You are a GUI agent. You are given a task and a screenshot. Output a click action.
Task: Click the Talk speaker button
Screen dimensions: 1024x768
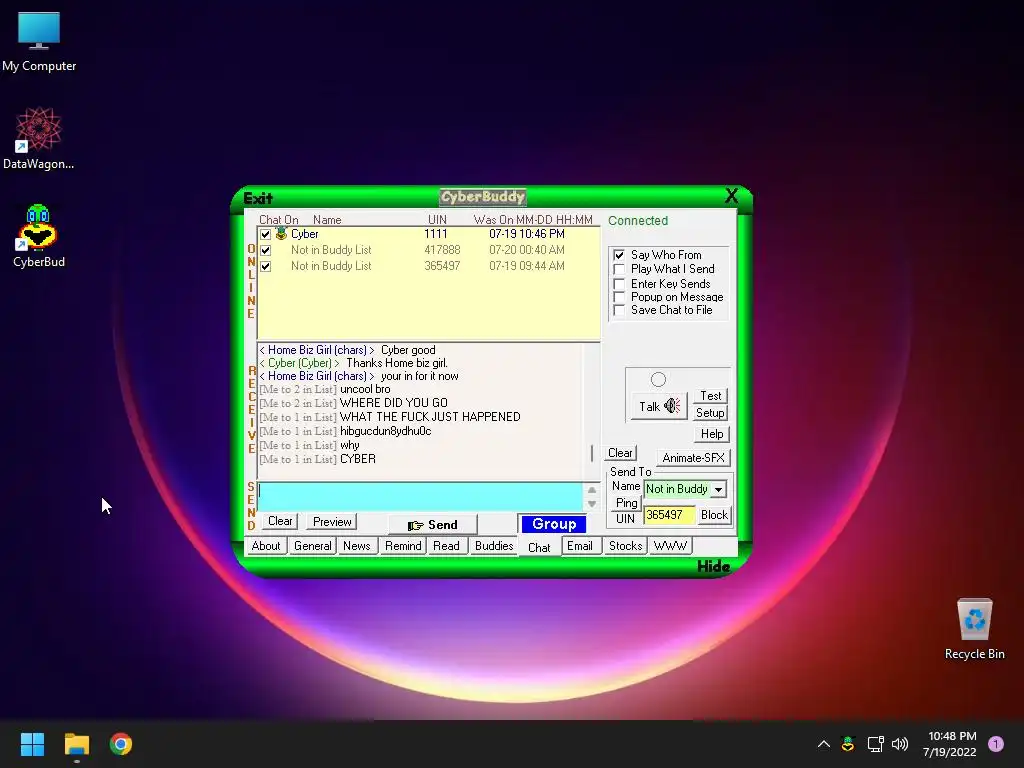tap(659, 406)
